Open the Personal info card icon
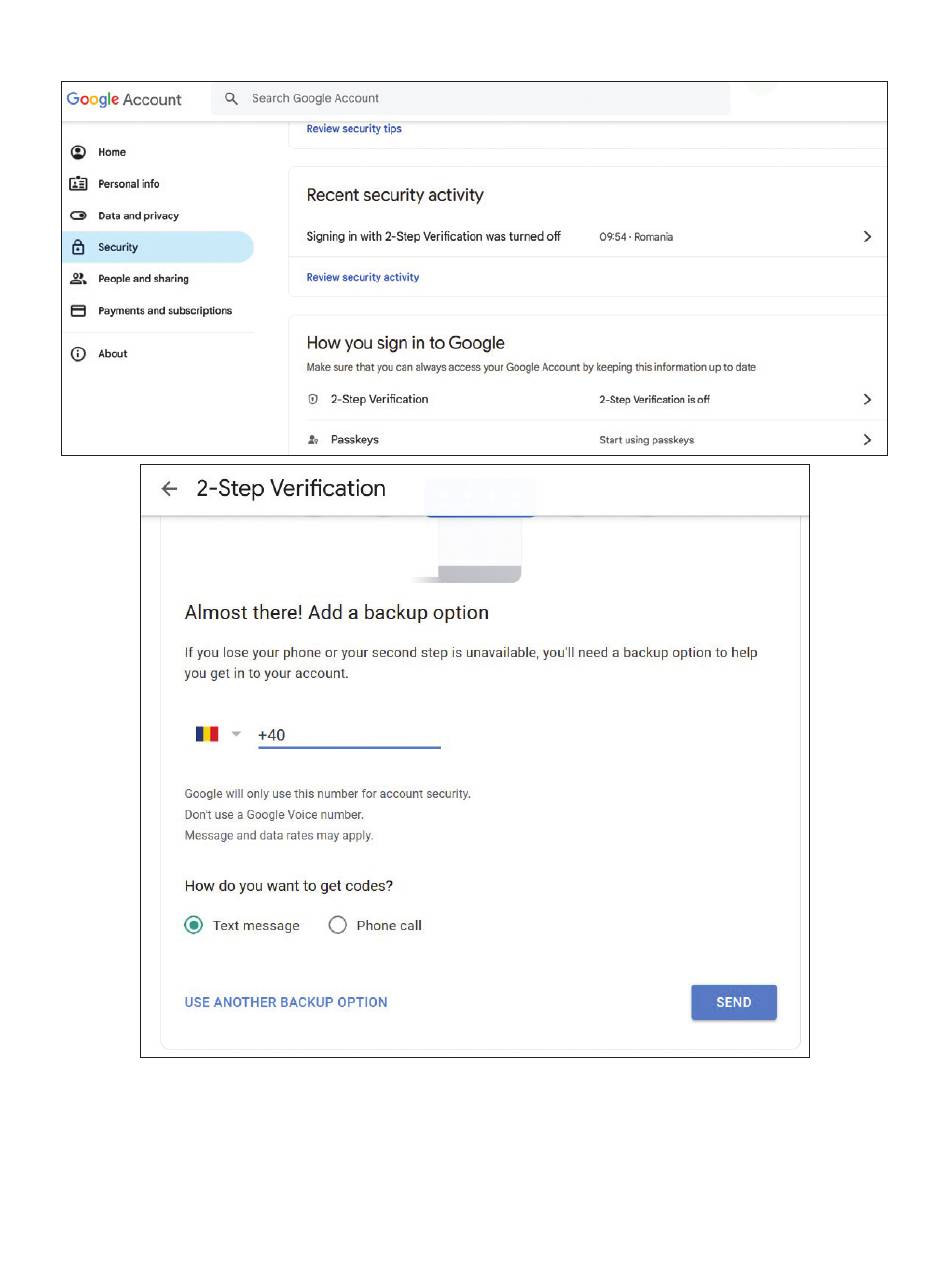 78,184
